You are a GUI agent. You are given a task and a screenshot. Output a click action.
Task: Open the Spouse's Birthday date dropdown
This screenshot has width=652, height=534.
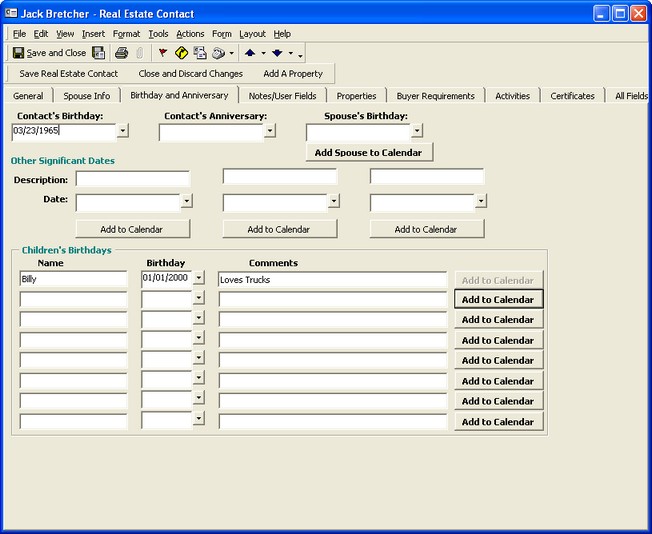[x=417, y=131]
